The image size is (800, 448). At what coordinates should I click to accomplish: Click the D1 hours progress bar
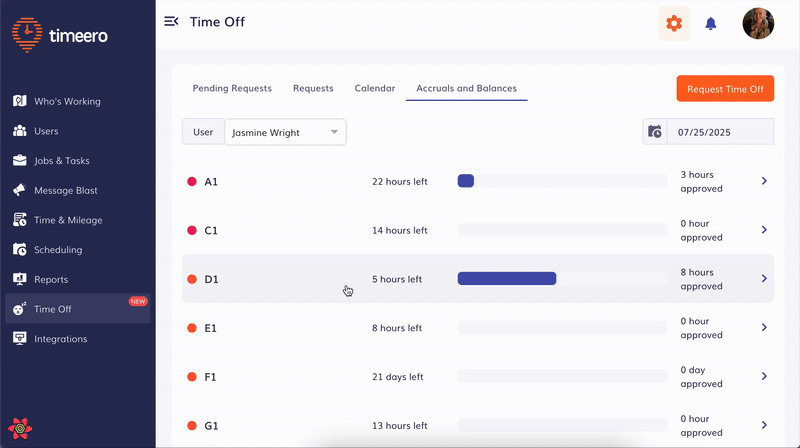coord(561,279)
